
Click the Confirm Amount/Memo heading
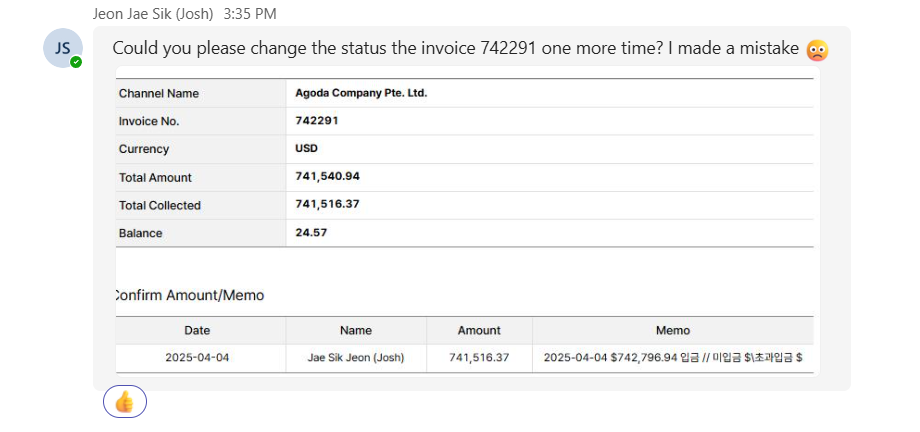tap(189, 295)
